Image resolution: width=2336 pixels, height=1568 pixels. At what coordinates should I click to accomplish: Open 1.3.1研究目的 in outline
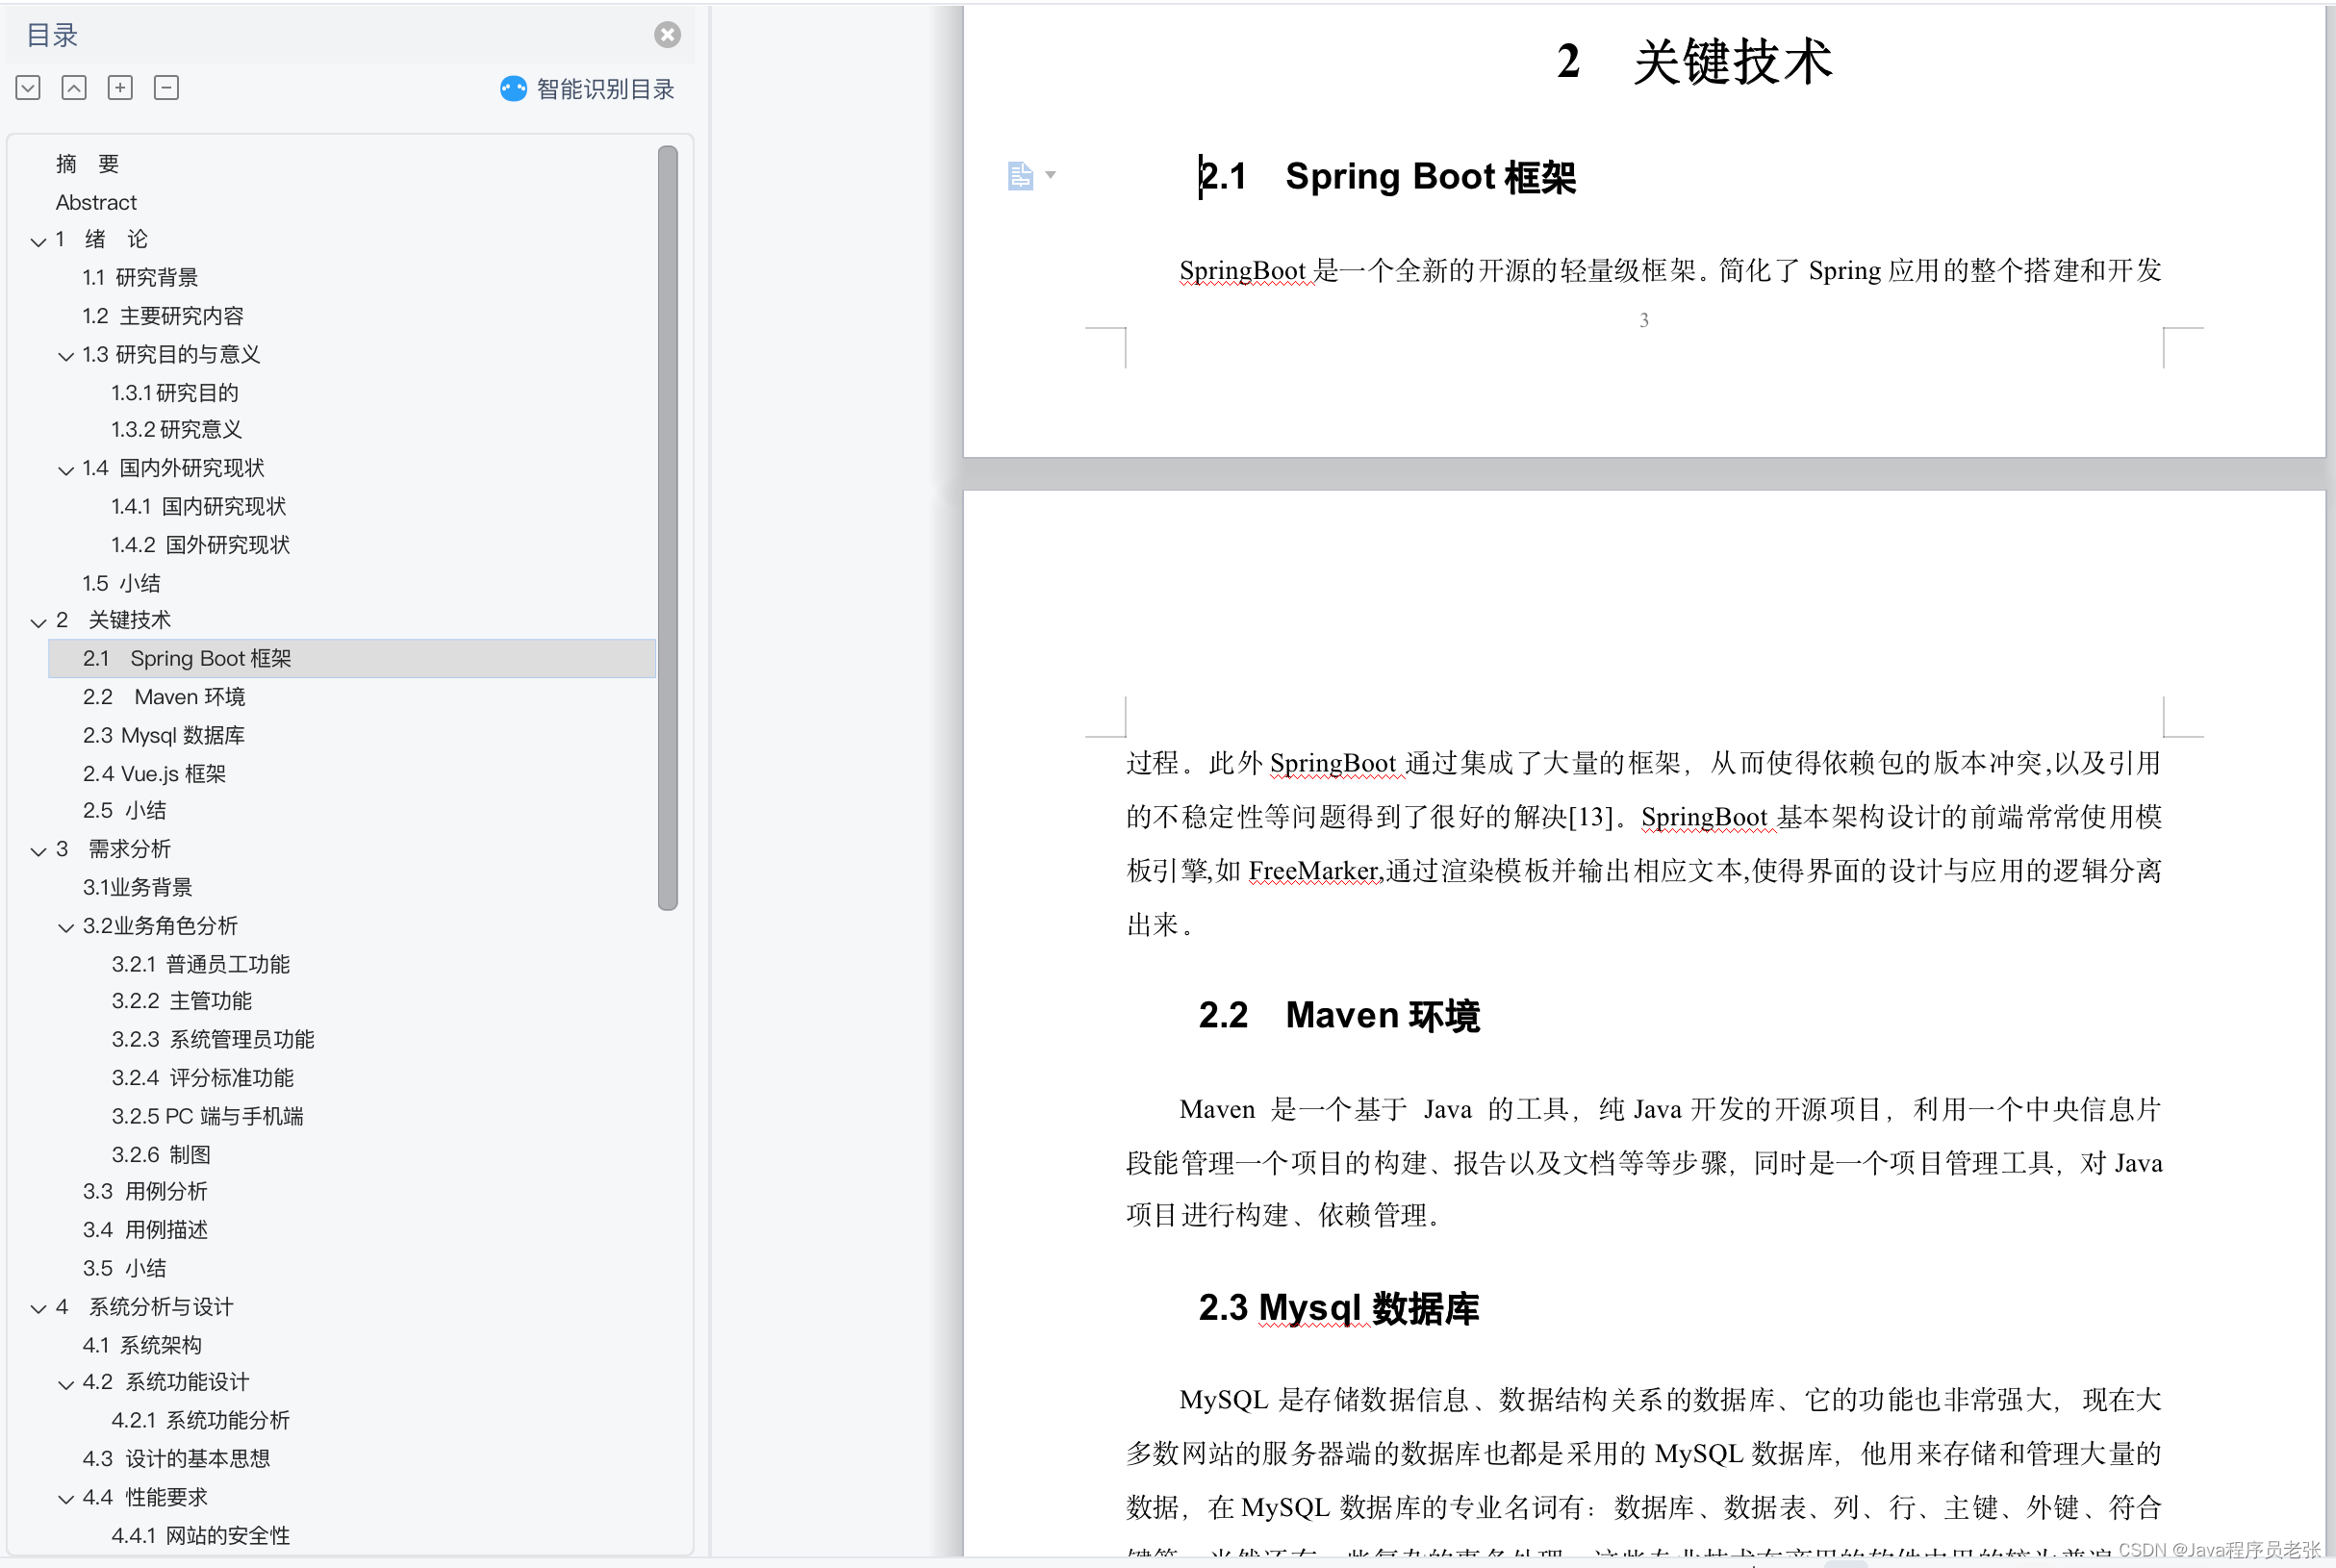(175, 392)
